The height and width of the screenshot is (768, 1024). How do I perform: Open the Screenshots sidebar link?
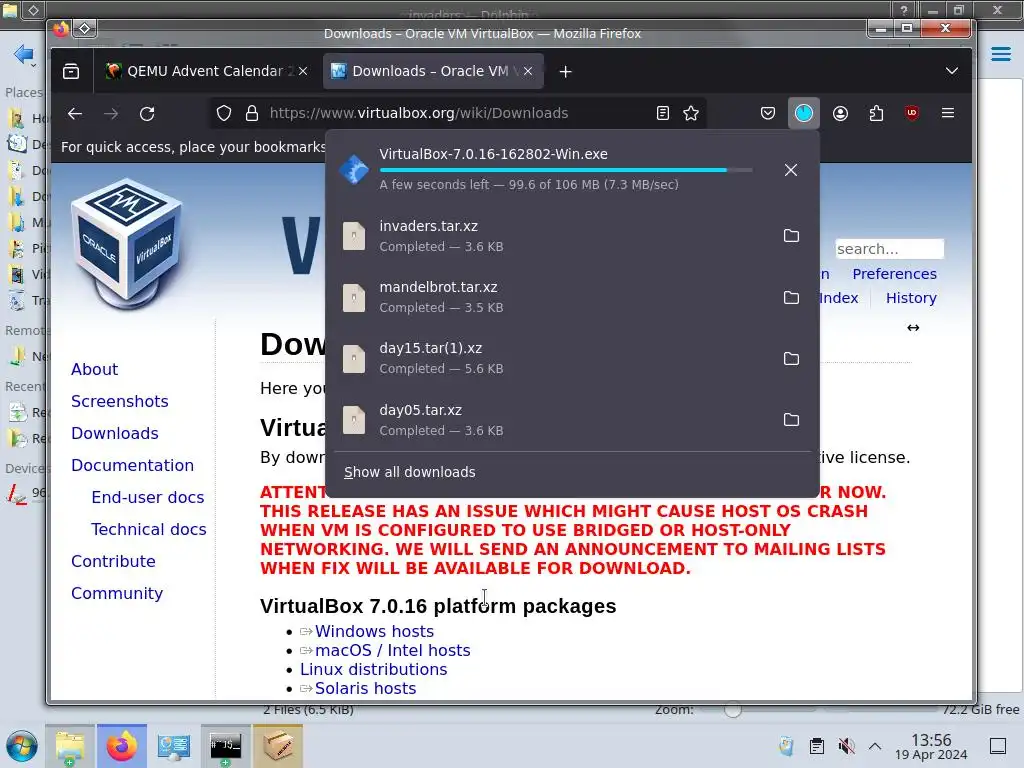[120, 402]
